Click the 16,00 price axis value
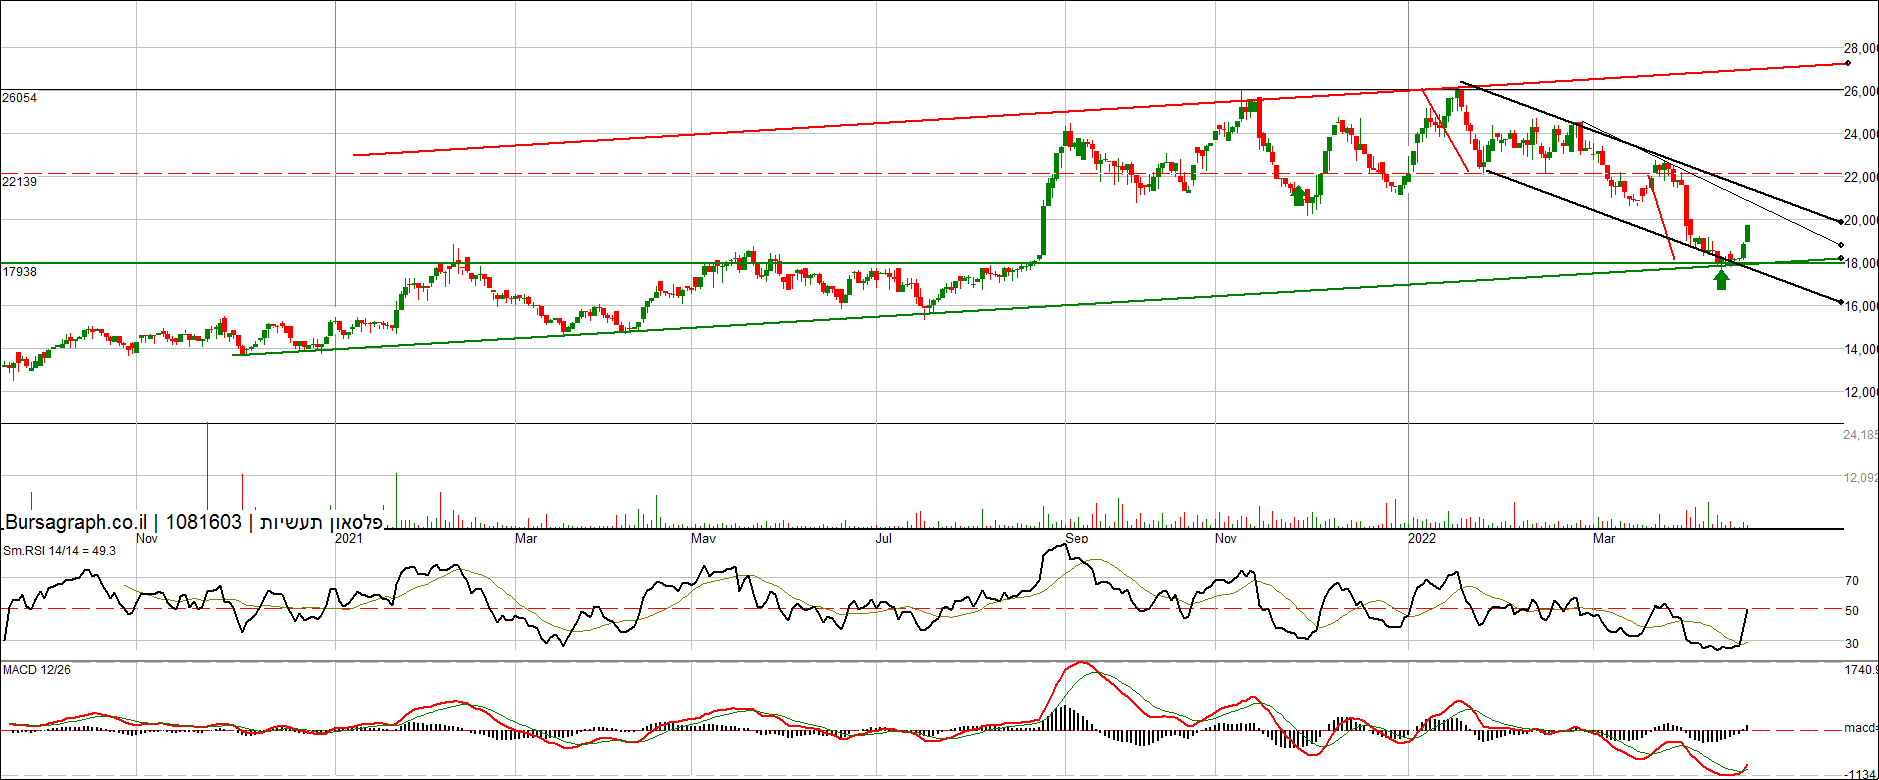The width and height of the screenshot is (1879, 780). (1861, 307)
